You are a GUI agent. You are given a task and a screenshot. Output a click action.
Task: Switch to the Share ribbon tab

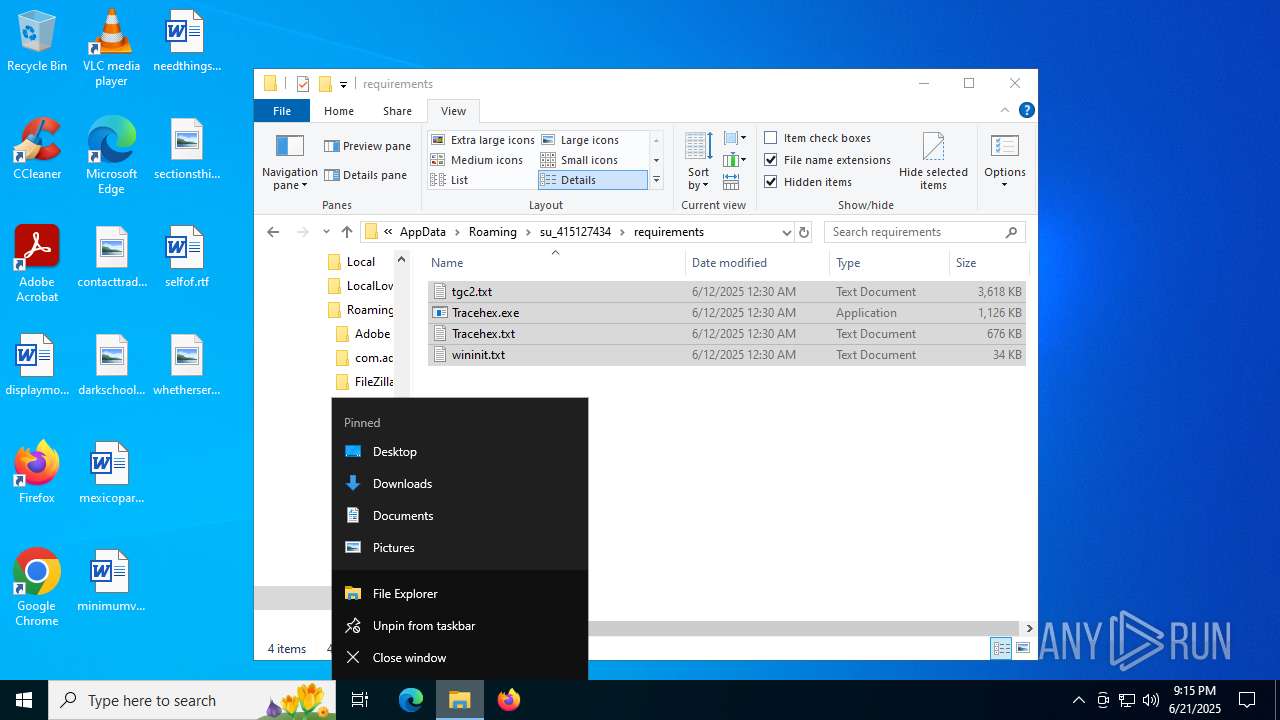point(397,111)
